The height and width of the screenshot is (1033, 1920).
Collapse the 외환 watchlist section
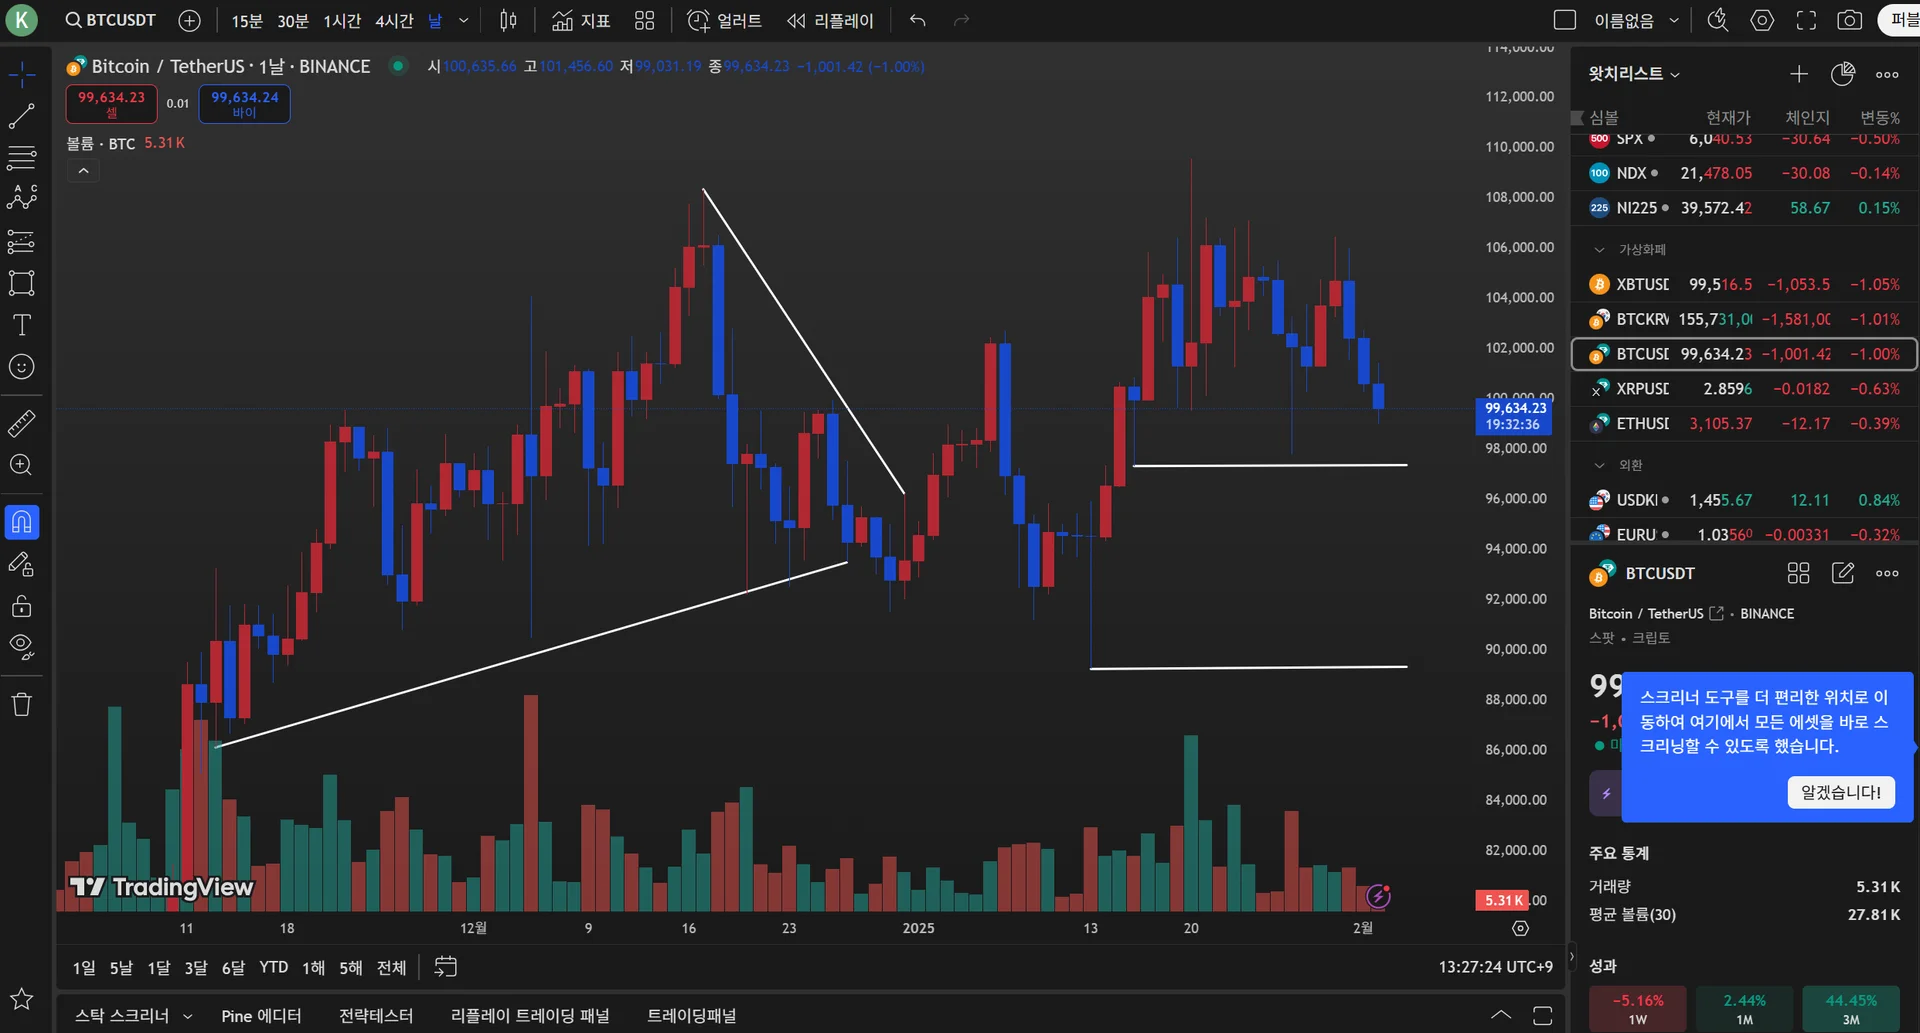[1599, 465]
